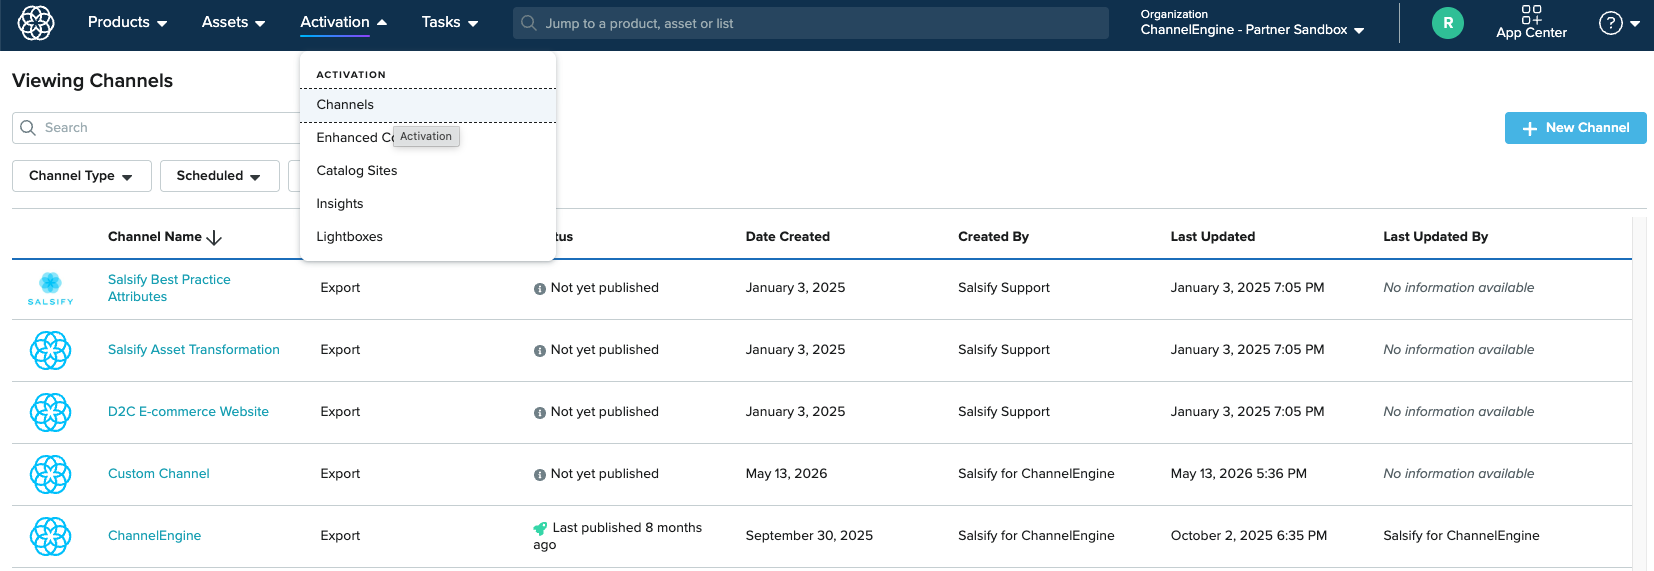The height and width of the screenshot is (571, 1654).
Task: Sort by the Last Updated column header
Action: coord(1213,237)
